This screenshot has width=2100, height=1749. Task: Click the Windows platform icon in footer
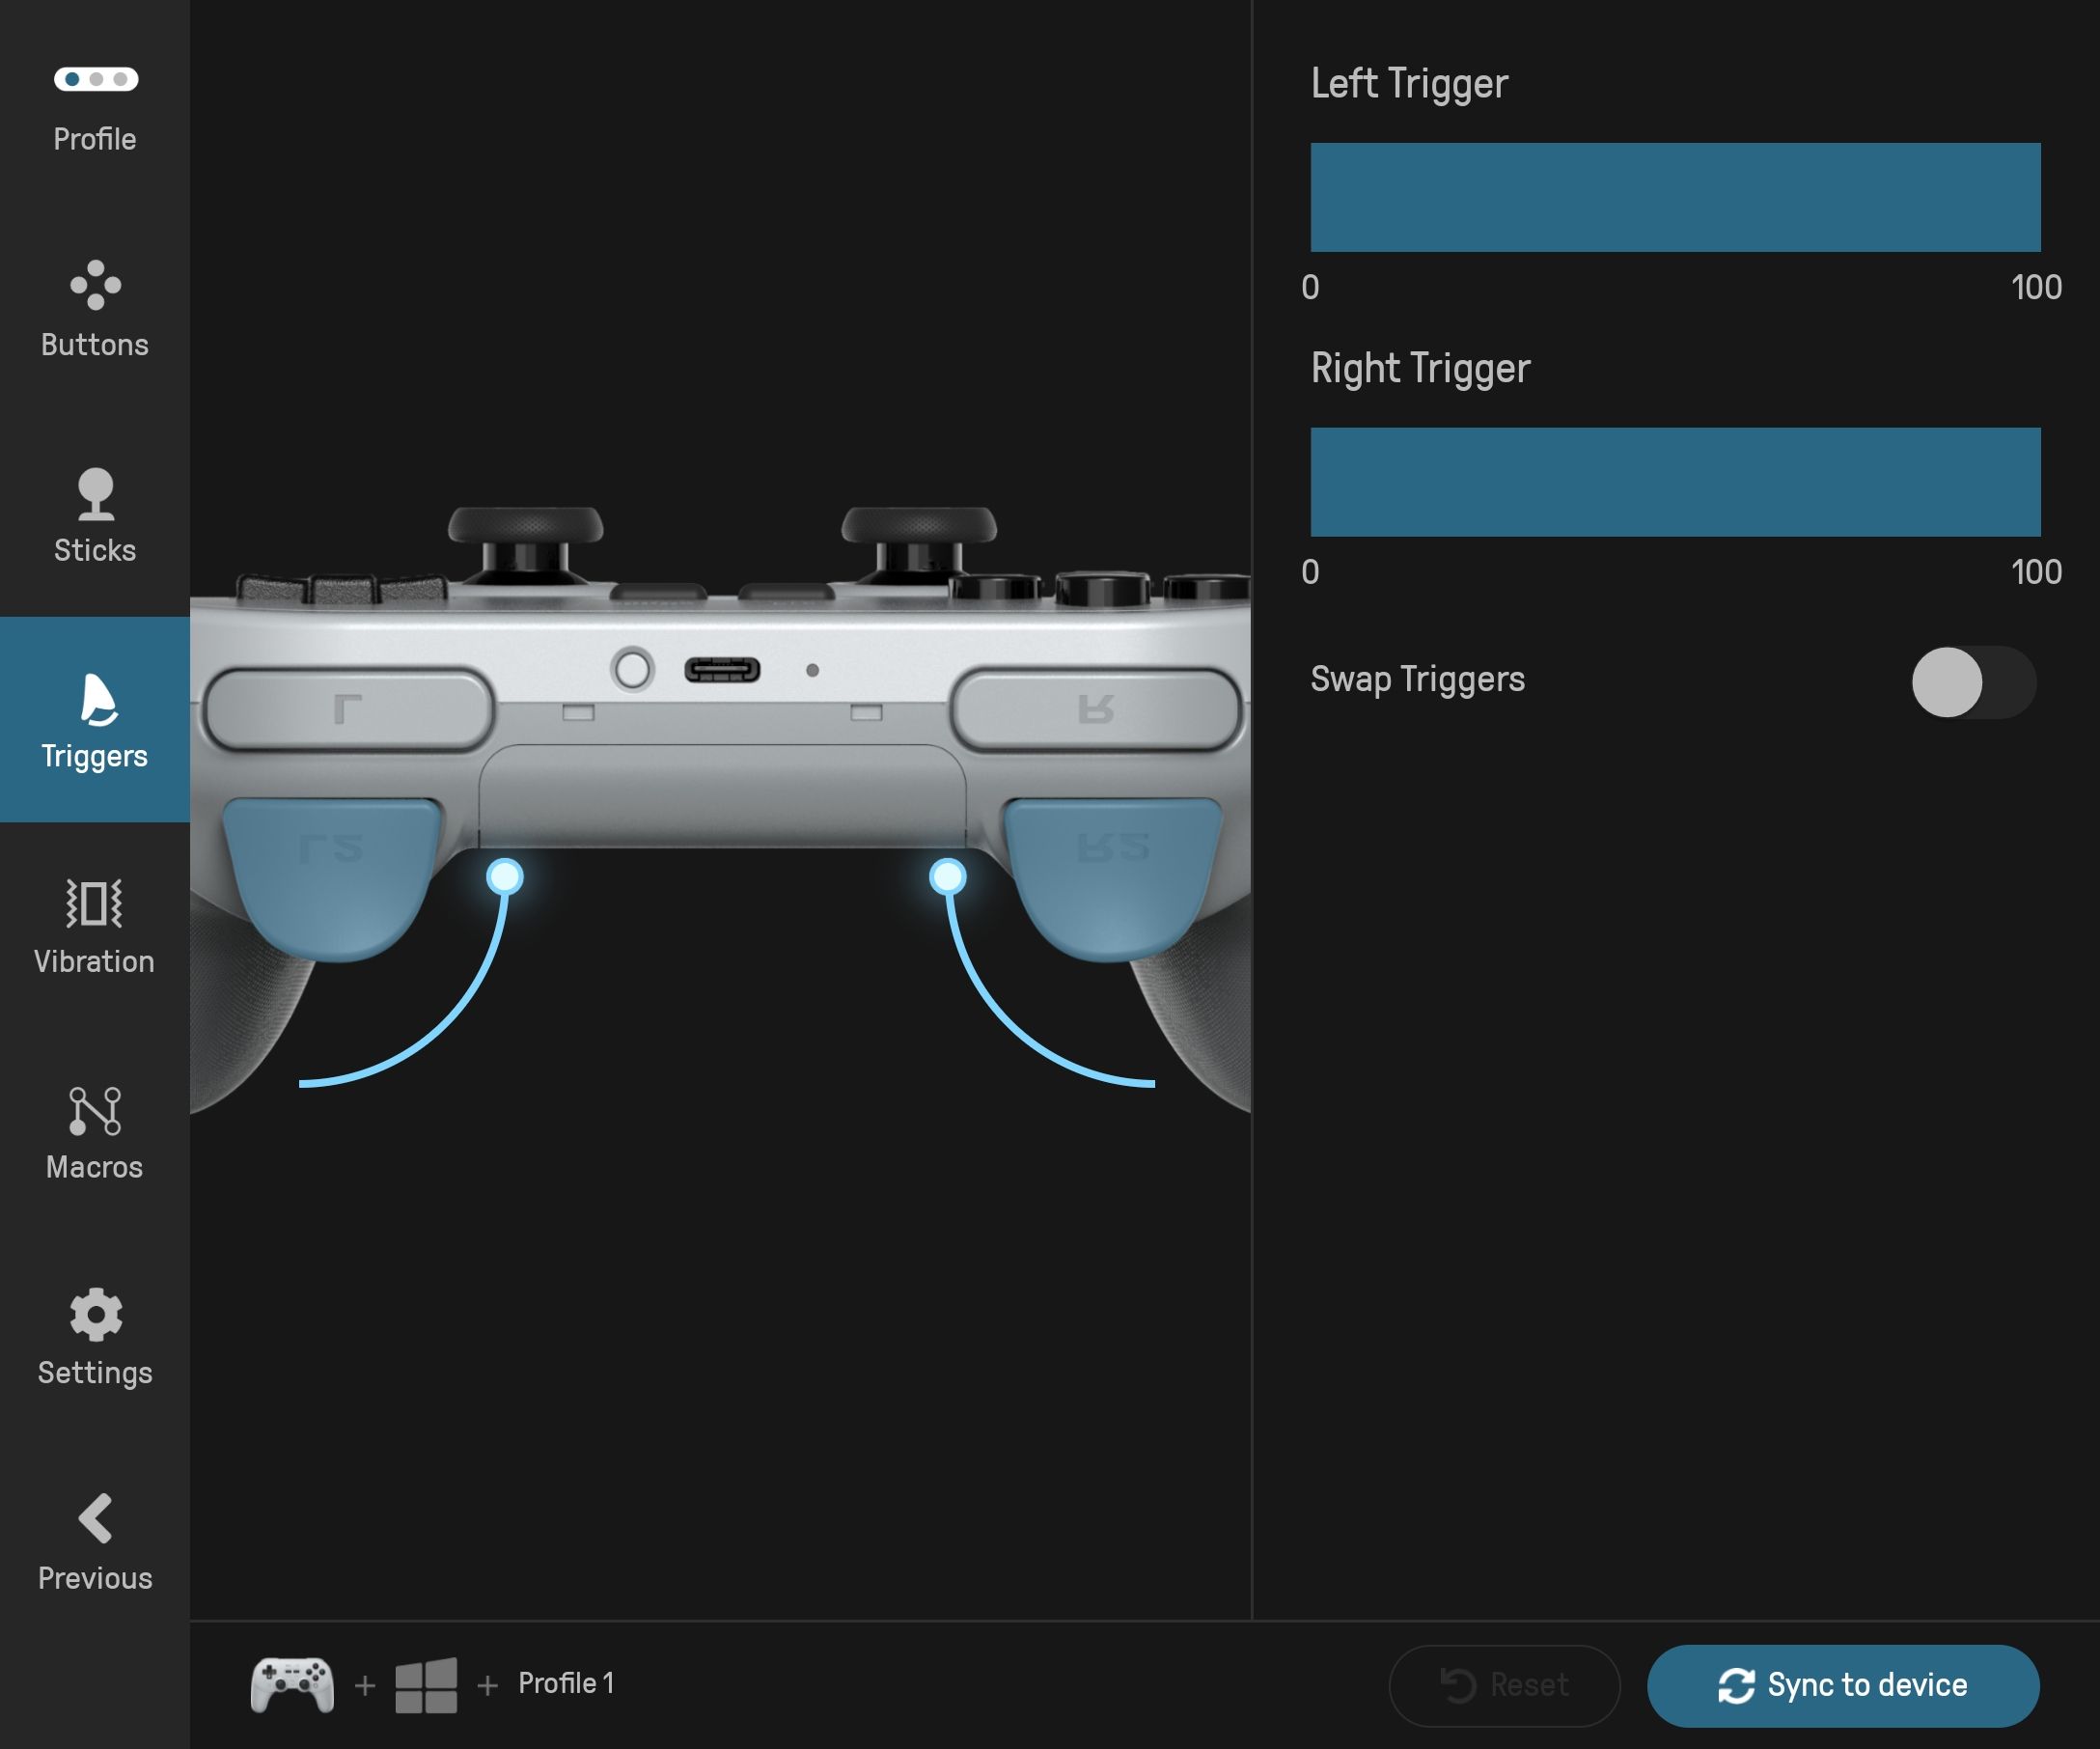point(426,1685)
